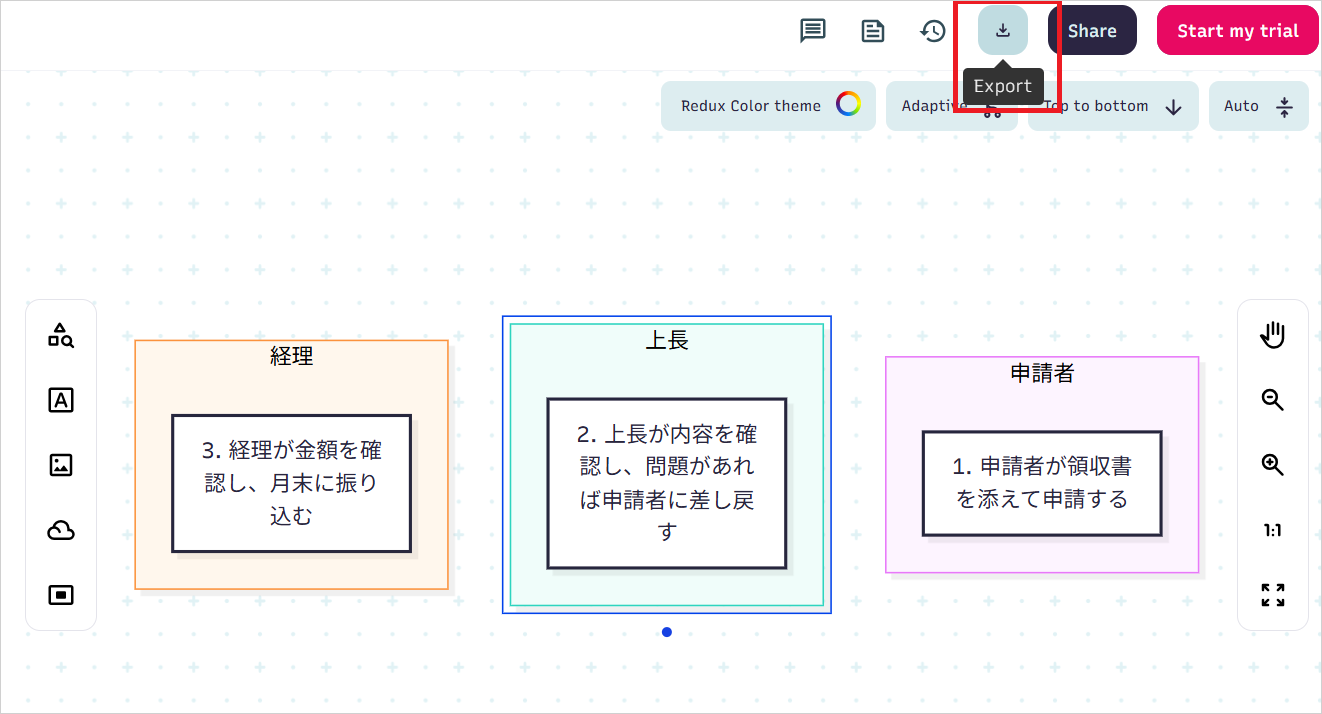The height and width of the screenshot is (714, 1322).
Task: Click the Export download icon
Action: [x=1003, y=30]
